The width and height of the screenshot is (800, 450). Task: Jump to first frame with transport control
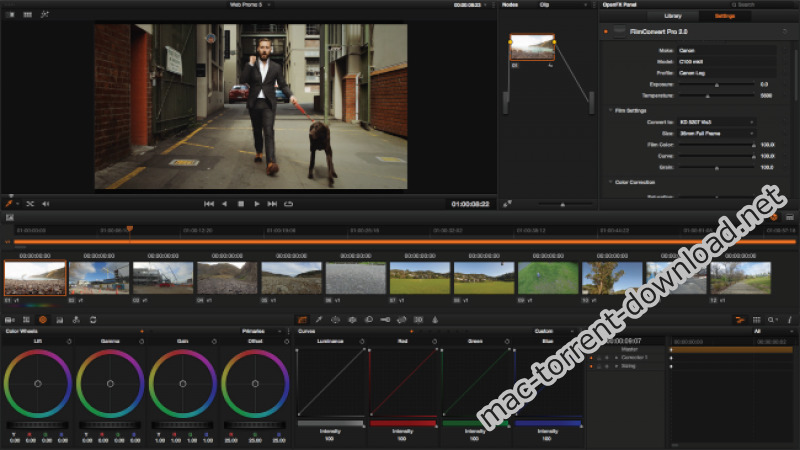(208, 203)
